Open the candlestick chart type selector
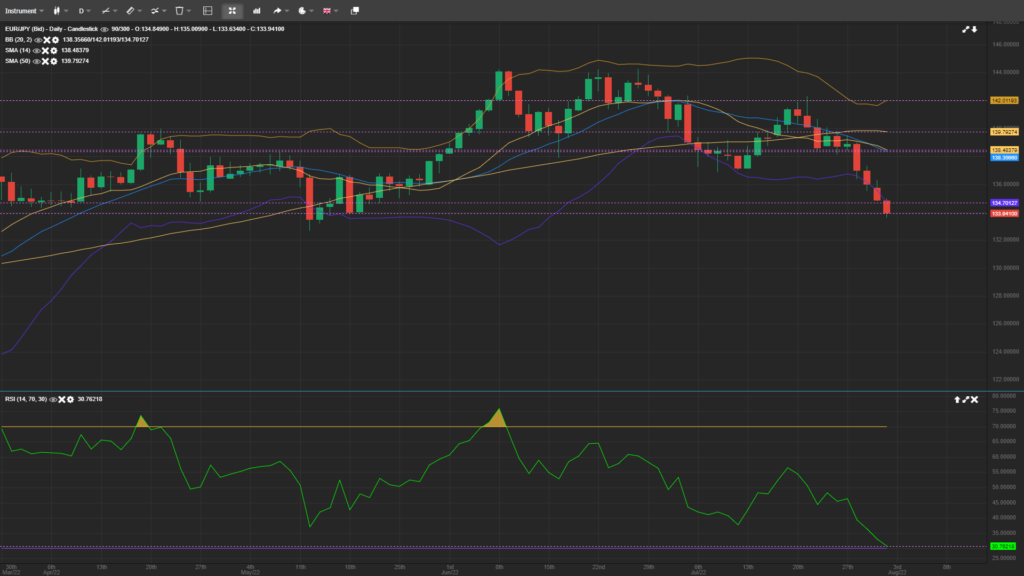The image size is (1024, 576). tap(58, 10)
